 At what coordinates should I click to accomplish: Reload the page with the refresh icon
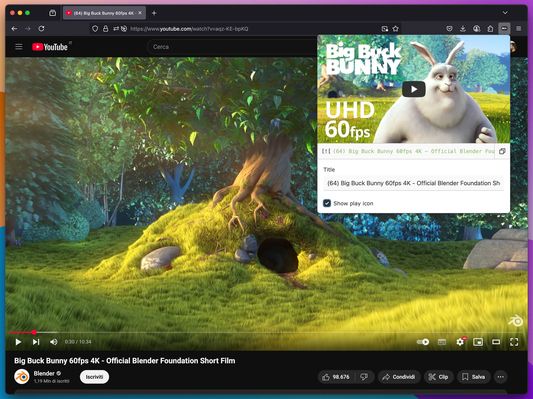click(41, 29)
